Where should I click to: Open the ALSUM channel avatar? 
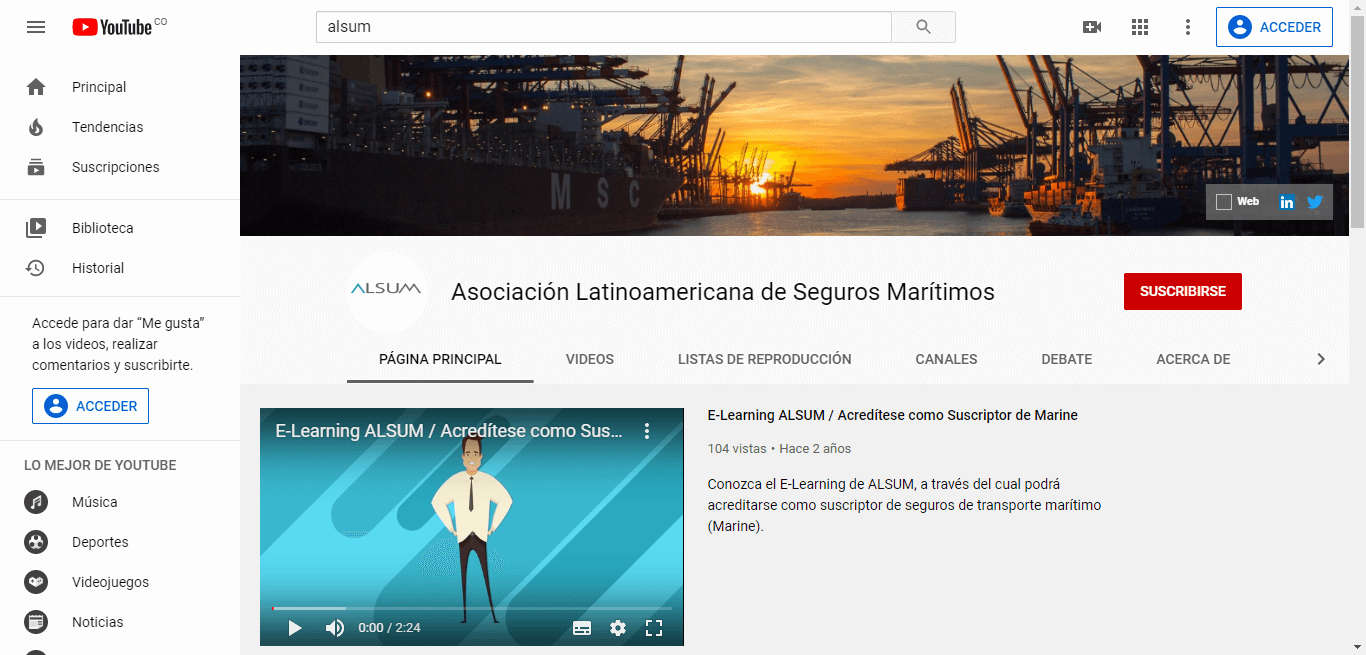(386, 291)
